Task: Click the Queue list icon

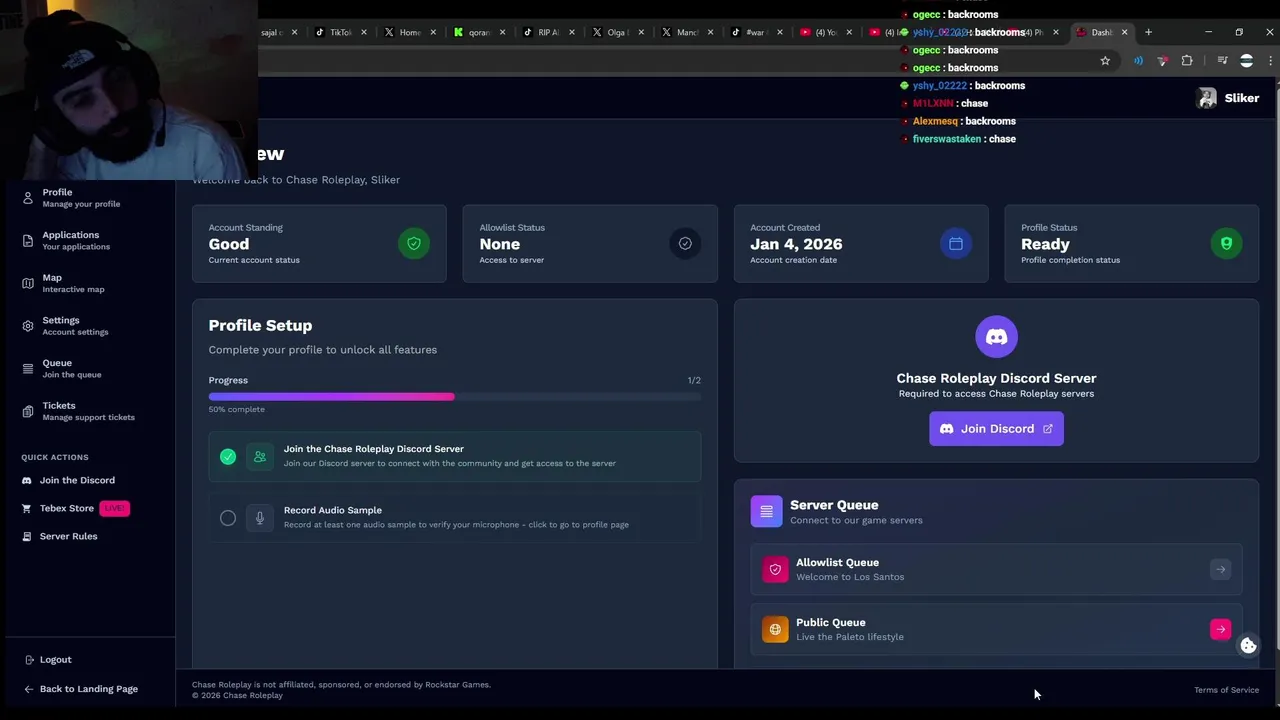Action: [x=28, y=369]
